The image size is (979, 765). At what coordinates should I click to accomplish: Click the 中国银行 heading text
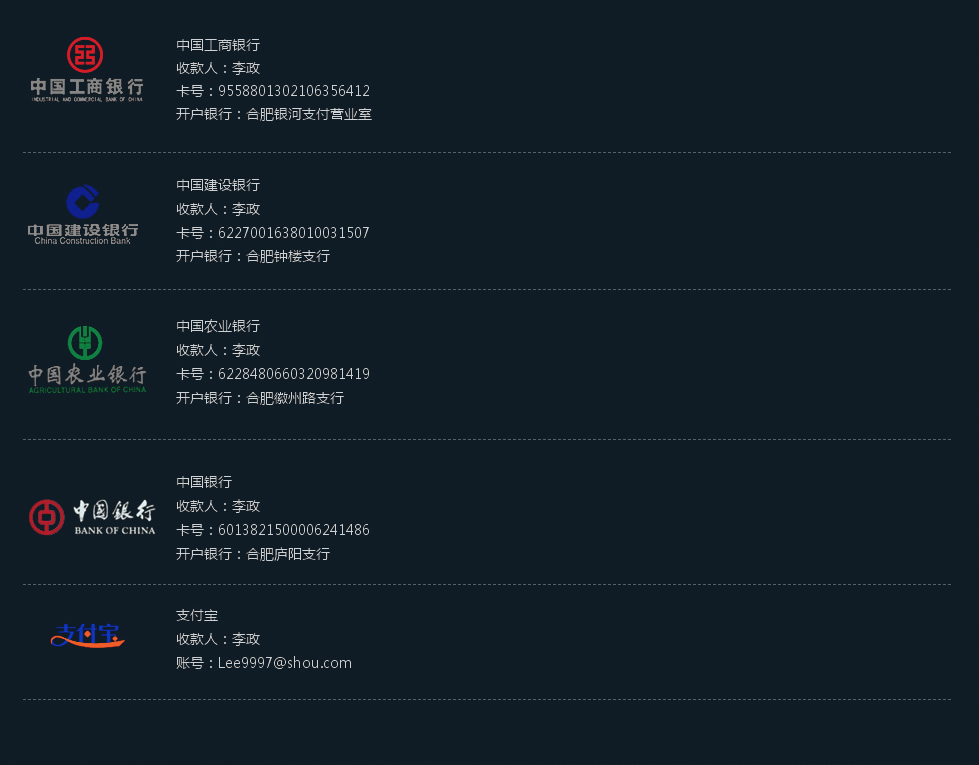click(x=204, y=482)
